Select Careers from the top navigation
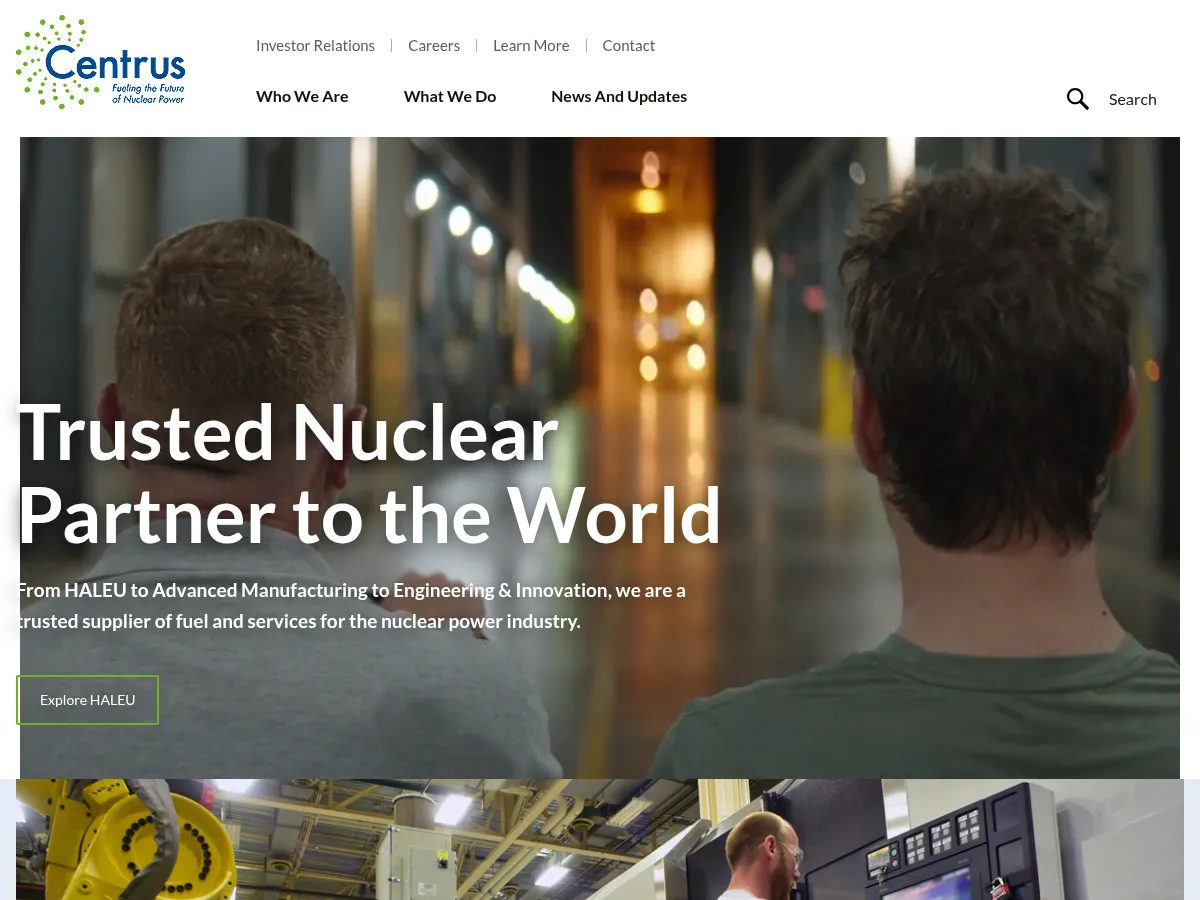Image resolution: width=1200 pixels, height=900 pixels. 434,45
